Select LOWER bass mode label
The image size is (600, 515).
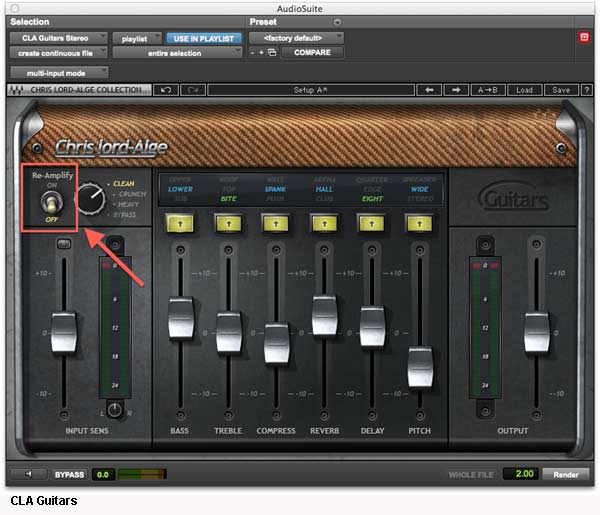[x=180, y=189]
